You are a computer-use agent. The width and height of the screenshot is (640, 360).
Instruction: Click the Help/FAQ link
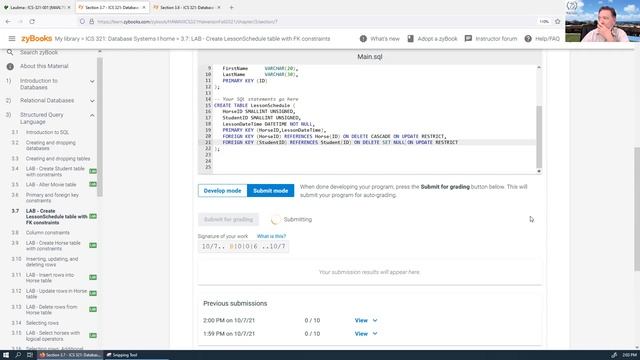547,38
